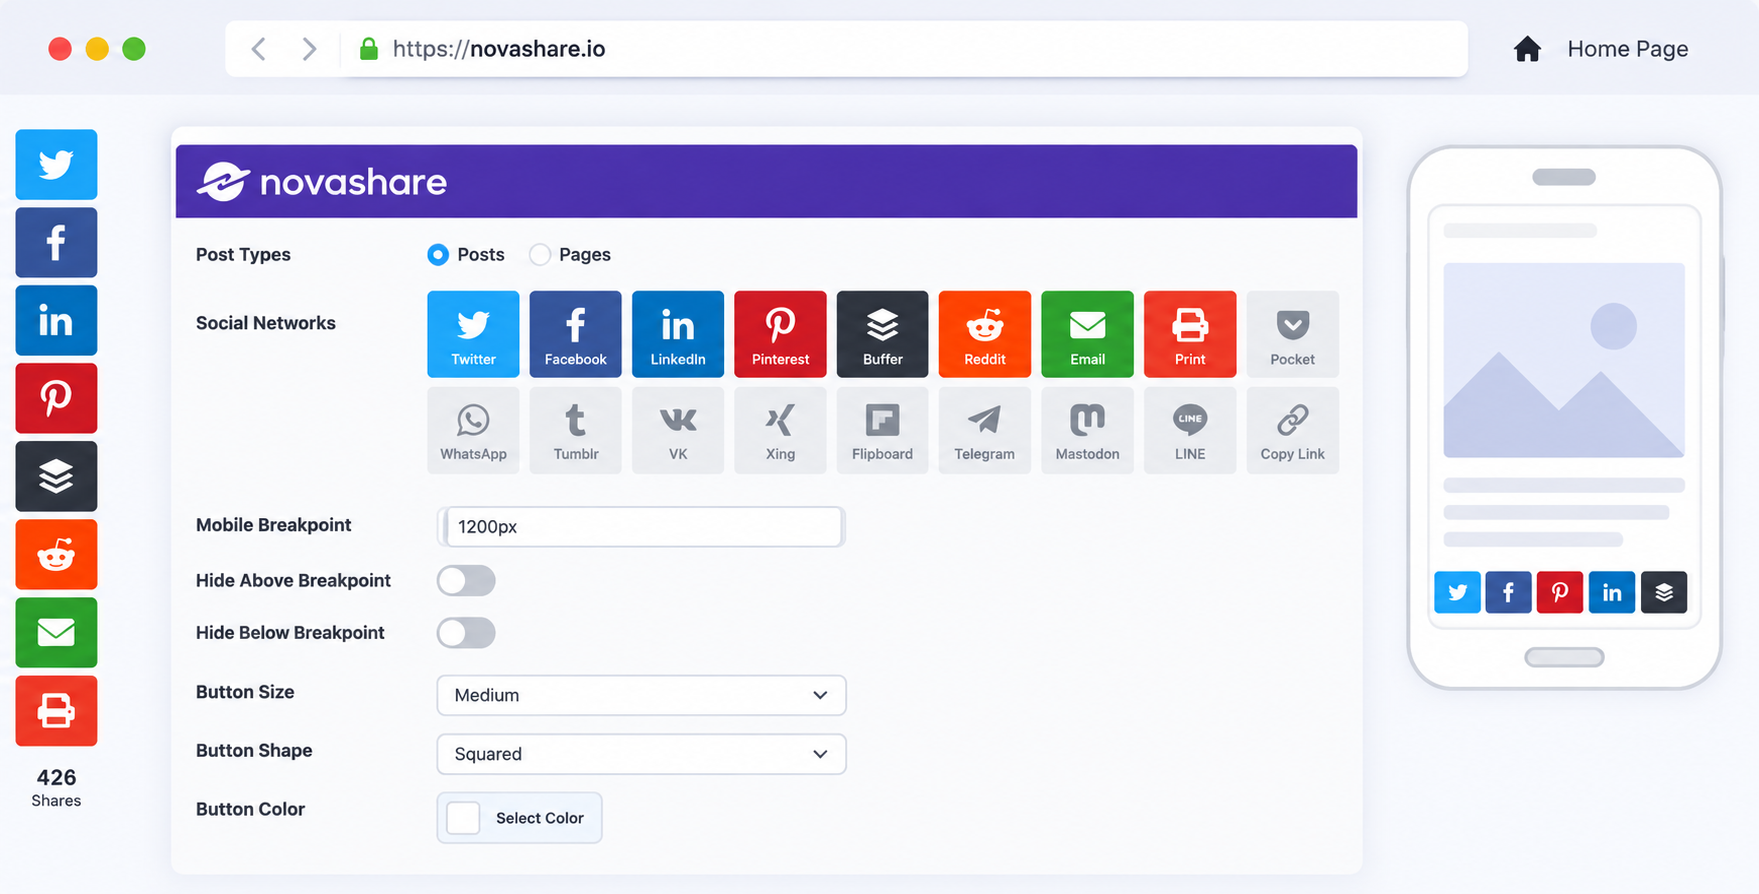Toggle the Email network tile
The height and width of the screenshot is (894, 1759).
click(1087, 334)
